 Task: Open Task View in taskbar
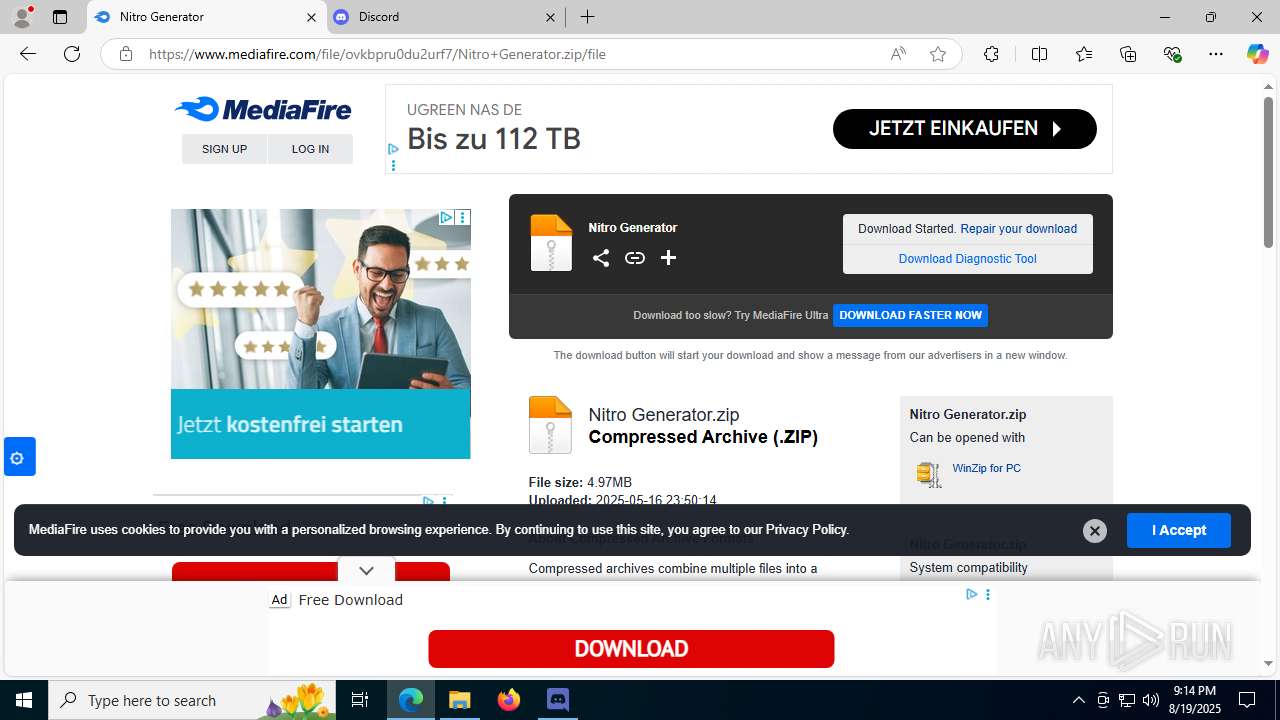click(360, 700)
